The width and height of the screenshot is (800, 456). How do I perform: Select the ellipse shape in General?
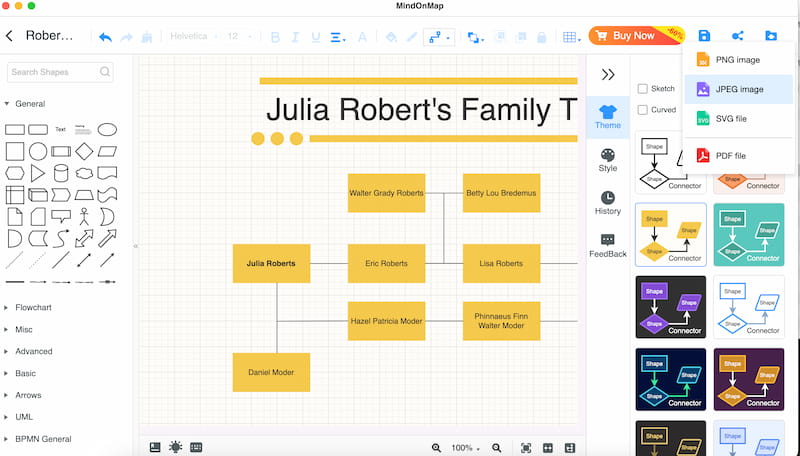[107, 130]
